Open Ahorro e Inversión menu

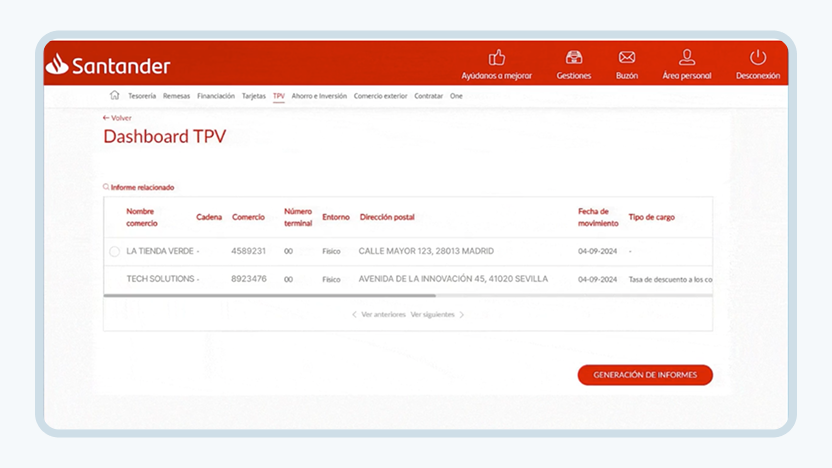coord(319,96)
